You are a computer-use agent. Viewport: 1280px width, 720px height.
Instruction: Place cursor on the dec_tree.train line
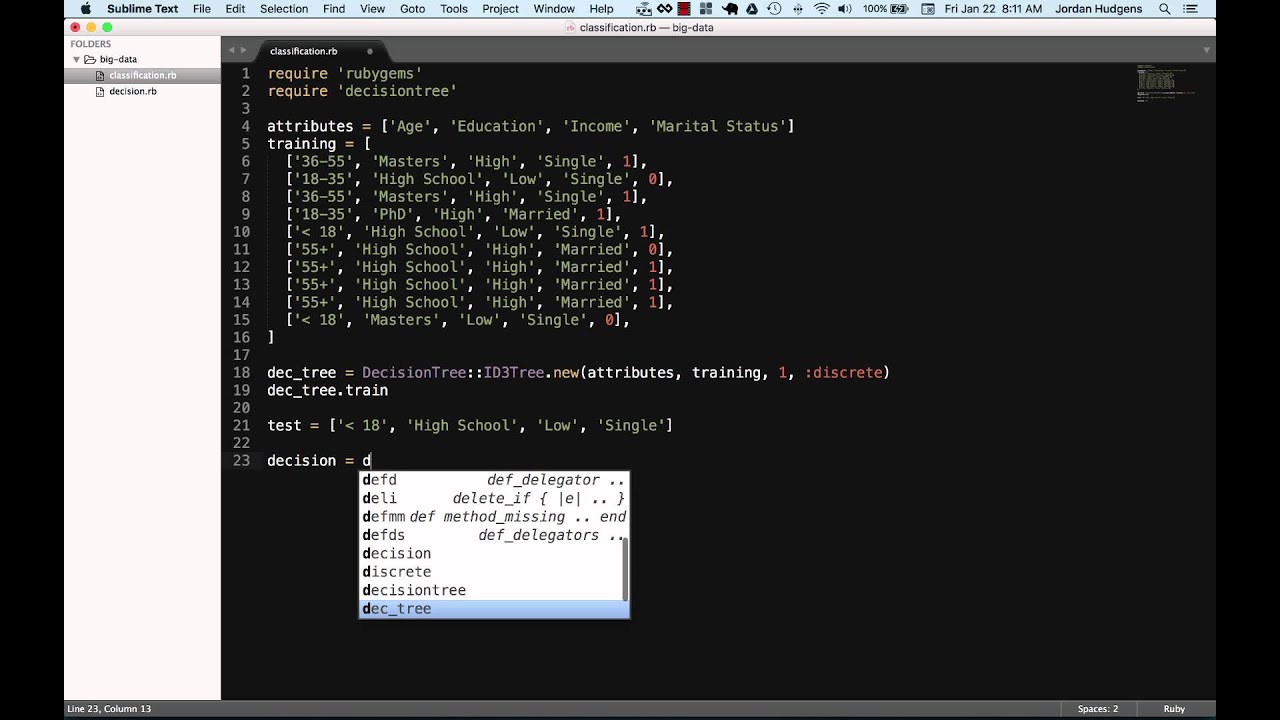[x=327, y=390]
